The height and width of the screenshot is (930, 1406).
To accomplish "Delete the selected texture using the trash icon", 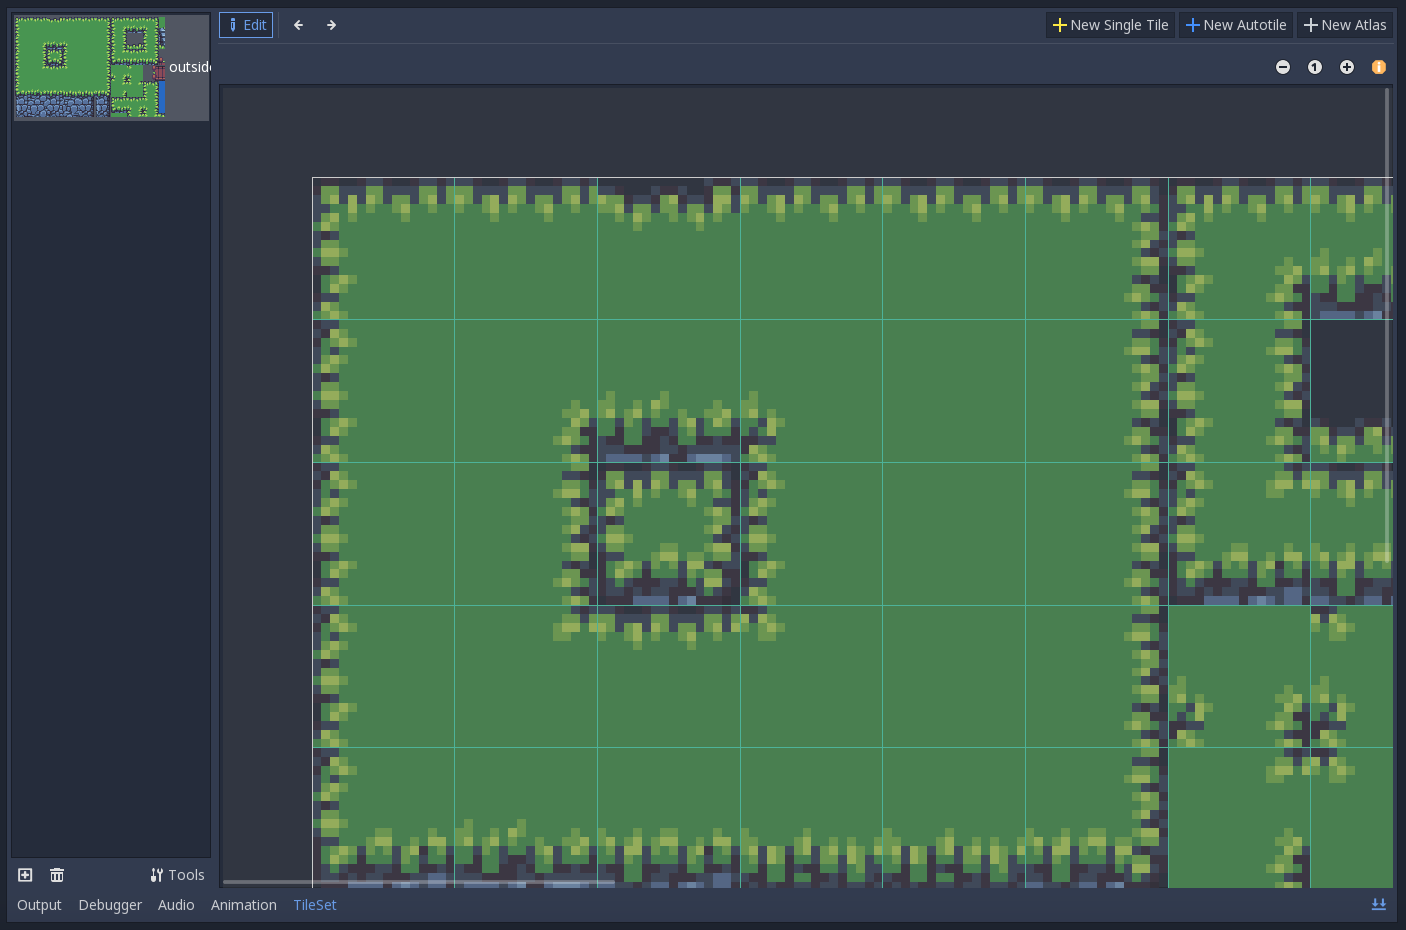I will pyautogui.click(x=57, y=874).
